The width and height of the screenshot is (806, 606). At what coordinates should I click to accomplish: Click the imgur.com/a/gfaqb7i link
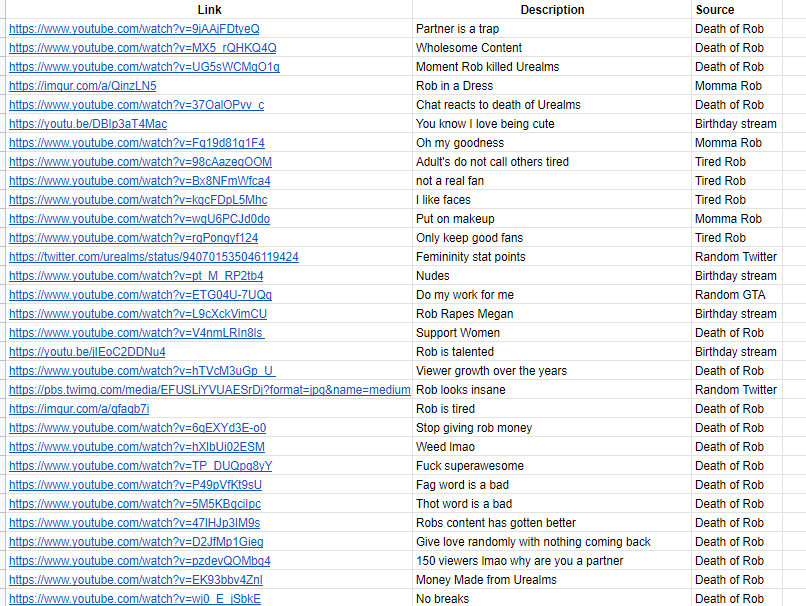click(79, 409)
